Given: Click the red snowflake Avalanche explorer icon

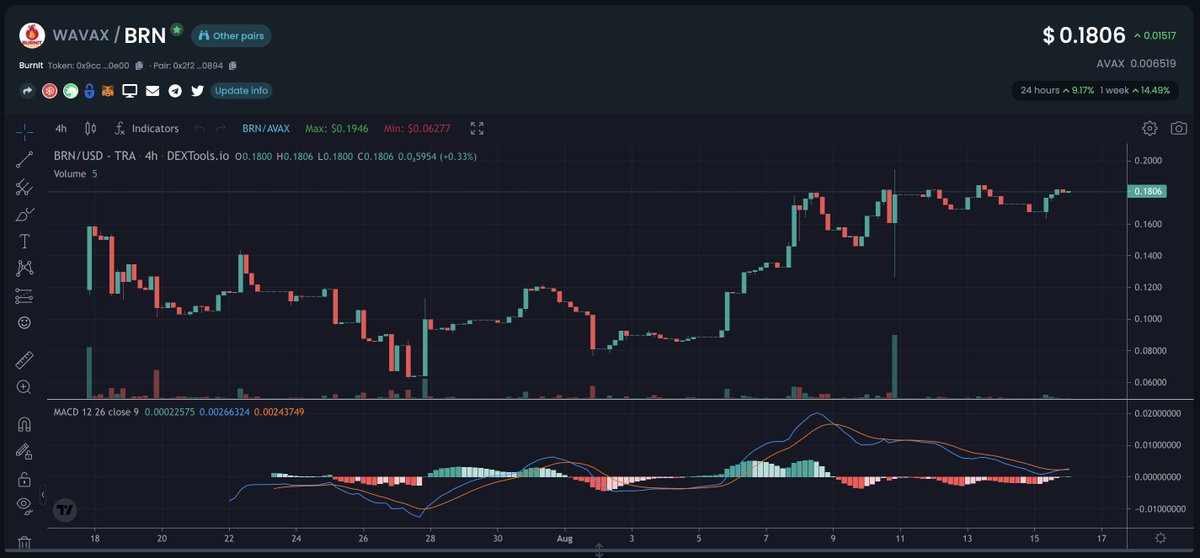Looking at the screenshot, I should [49, 91].
